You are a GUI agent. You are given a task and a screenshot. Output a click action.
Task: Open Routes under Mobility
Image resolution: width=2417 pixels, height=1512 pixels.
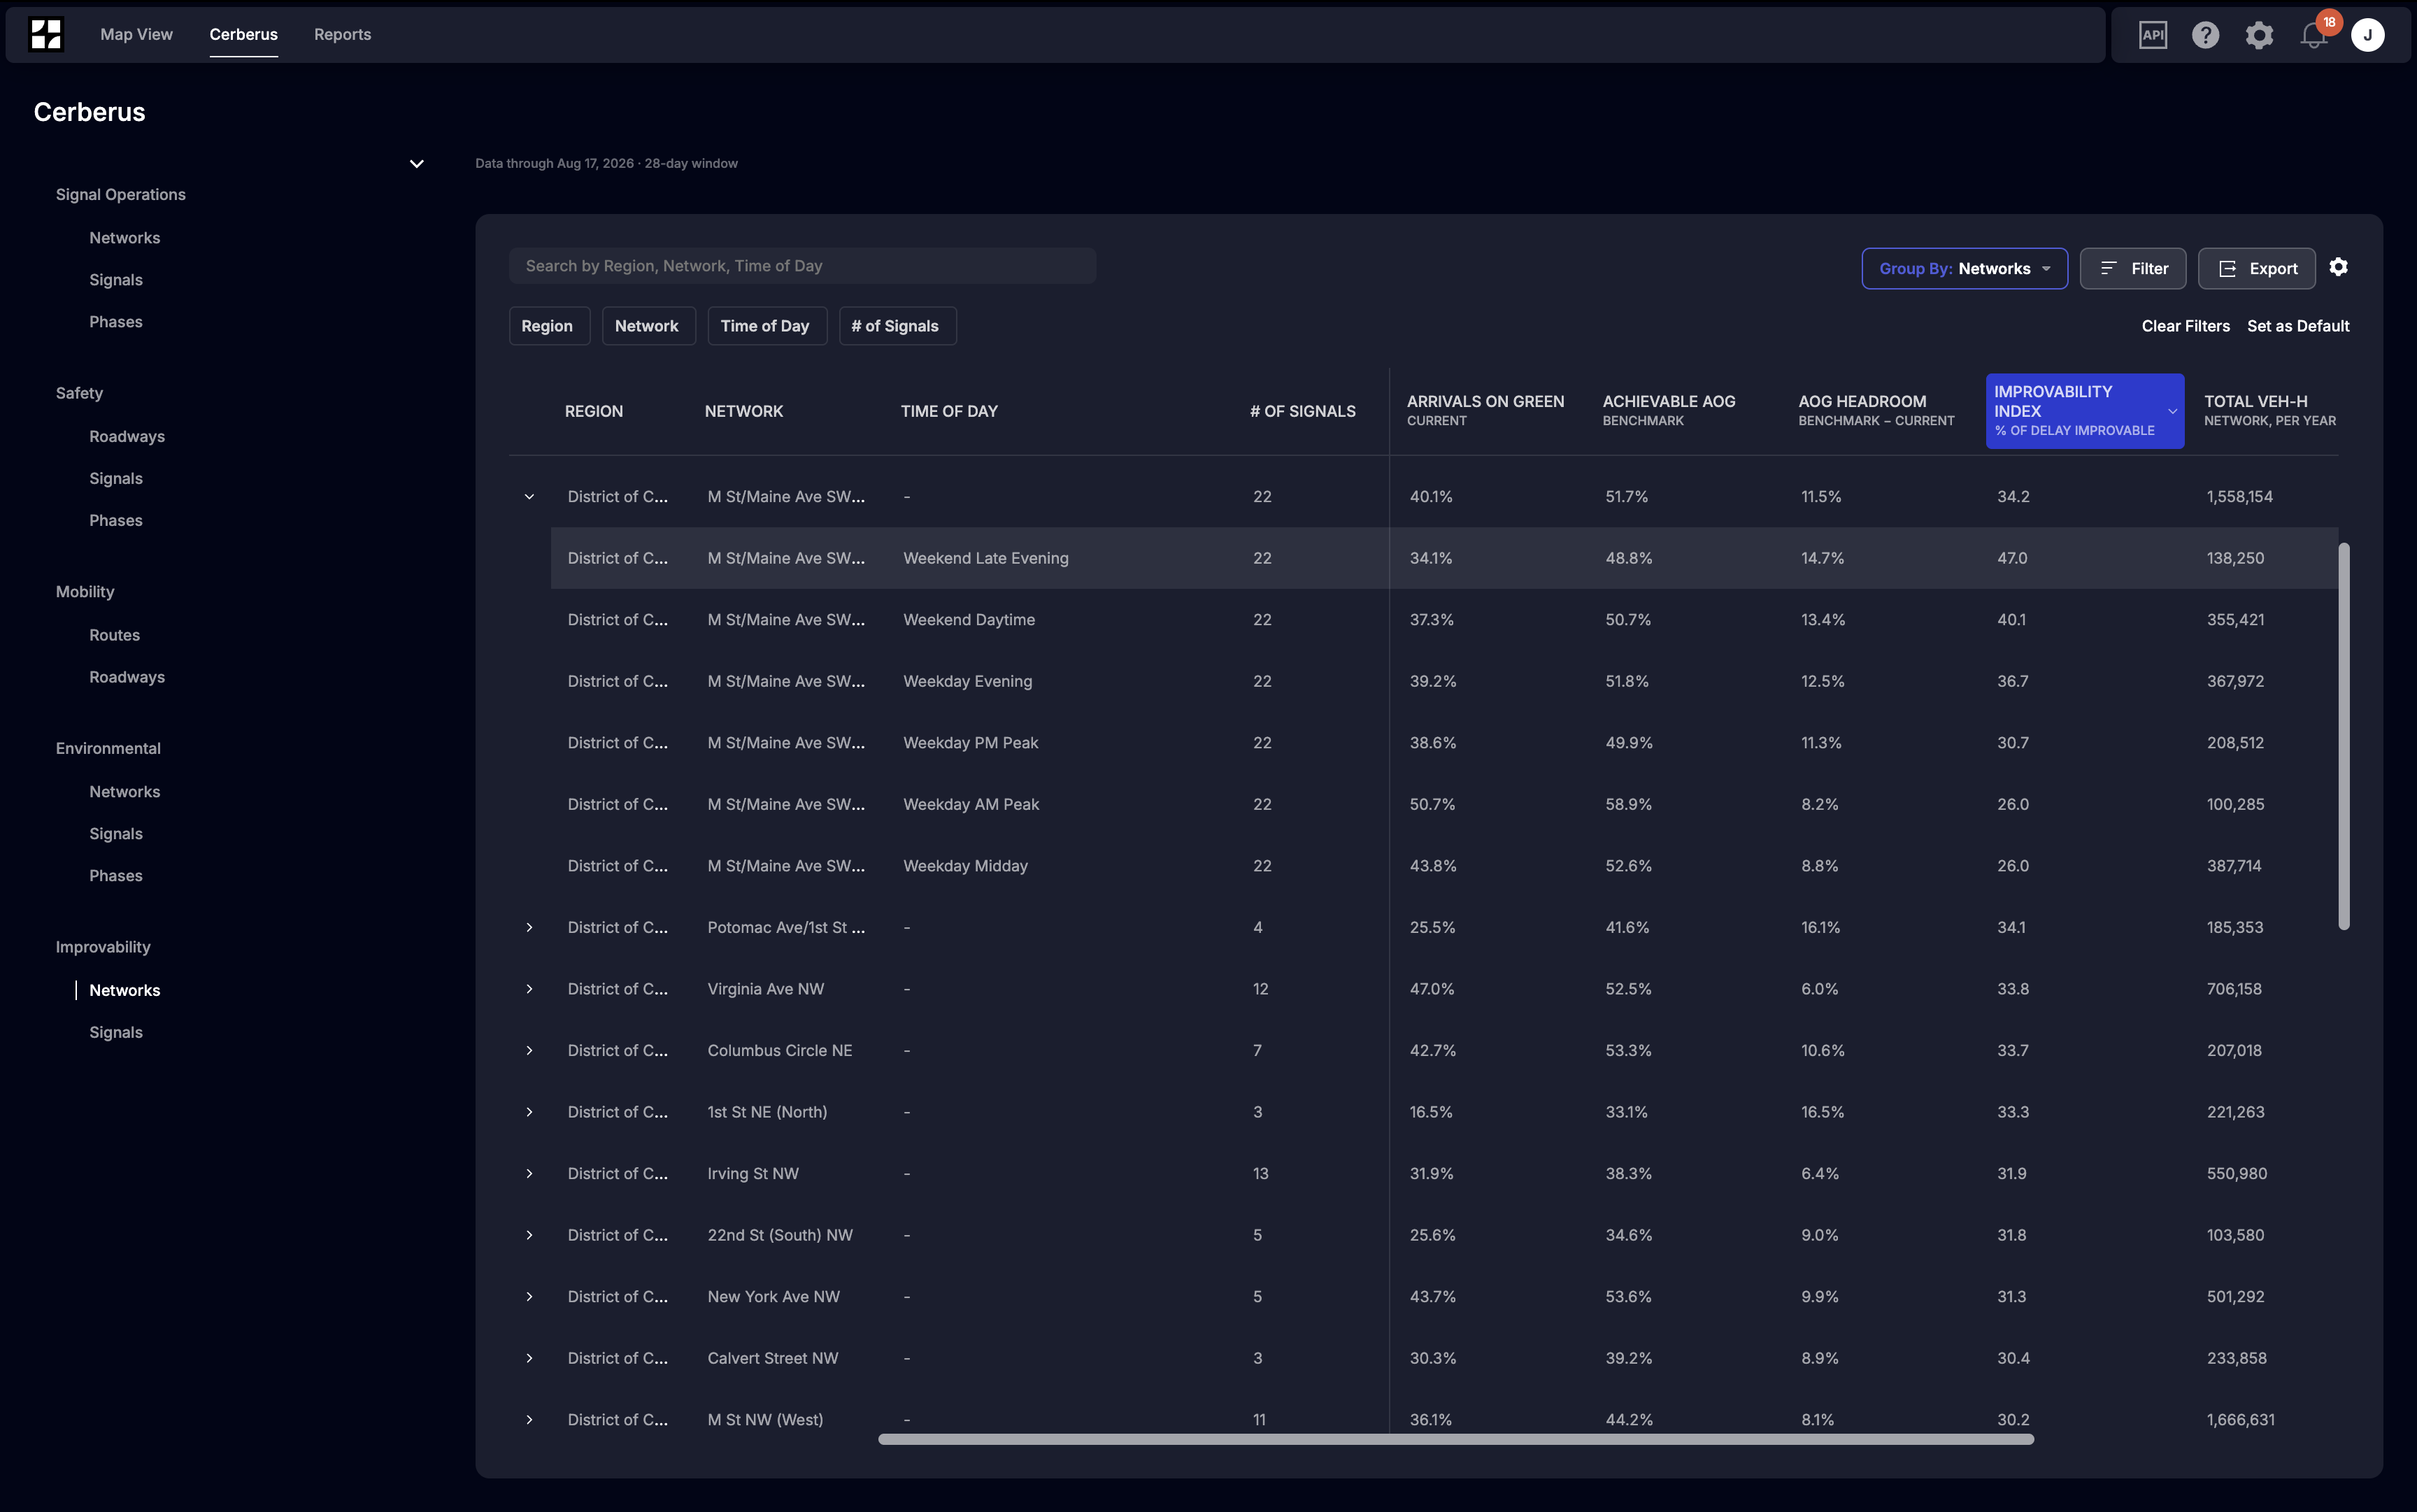tap(114, 635)
